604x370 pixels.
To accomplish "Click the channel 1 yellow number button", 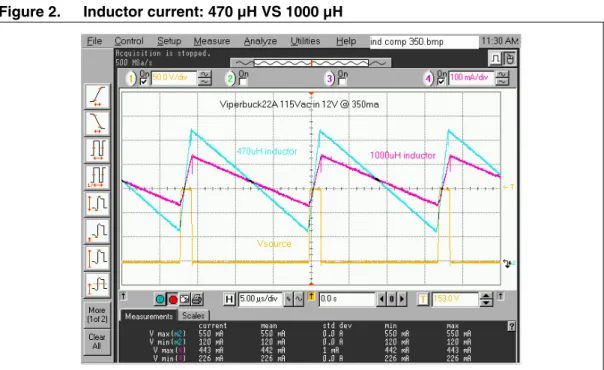I will point(131,79).
